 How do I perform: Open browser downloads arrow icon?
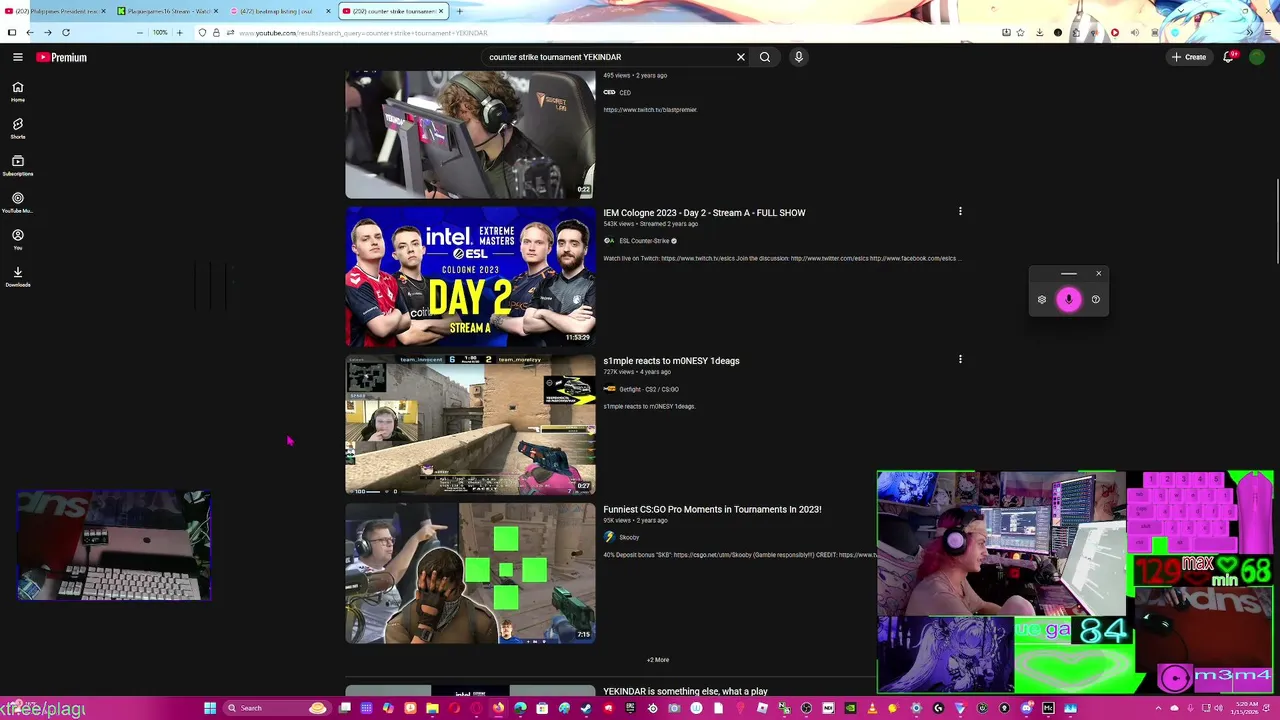click(x=1040, y=32)
